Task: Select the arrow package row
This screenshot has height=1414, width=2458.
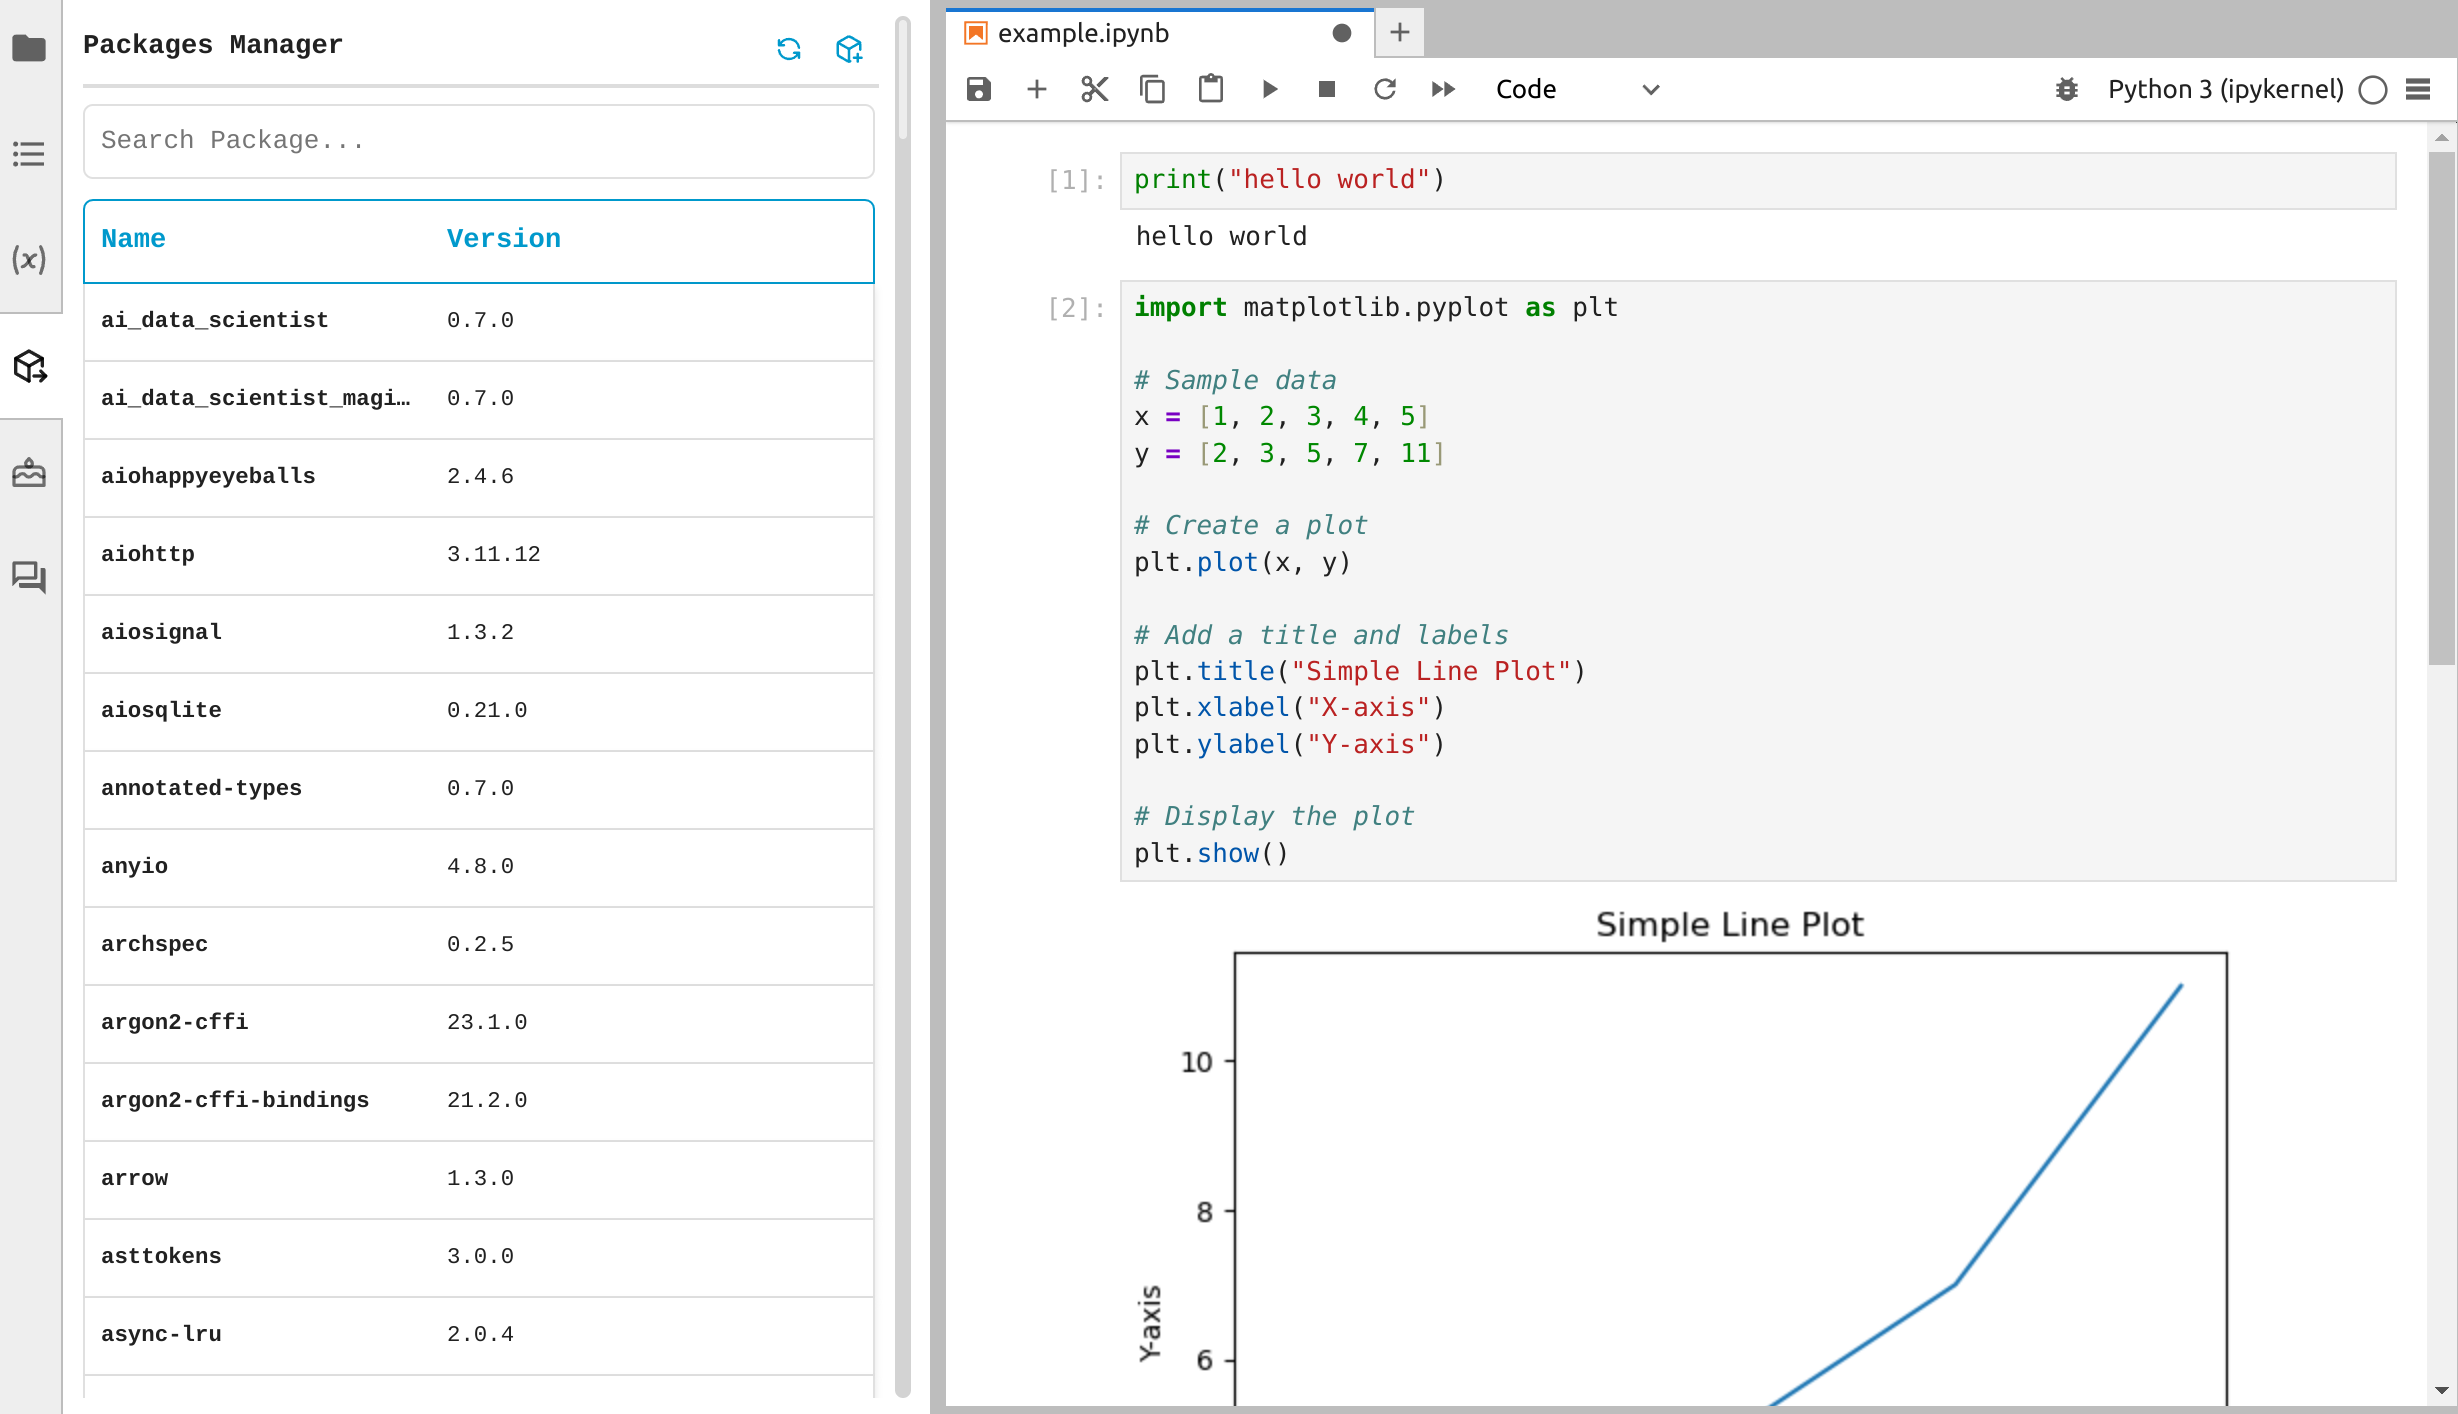Action: [479, 1179]
